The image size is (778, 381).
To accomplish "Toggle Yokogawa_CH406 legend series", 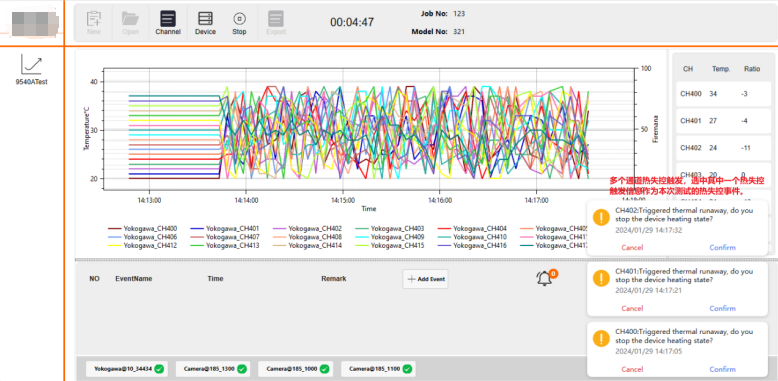I will (142, 237).
